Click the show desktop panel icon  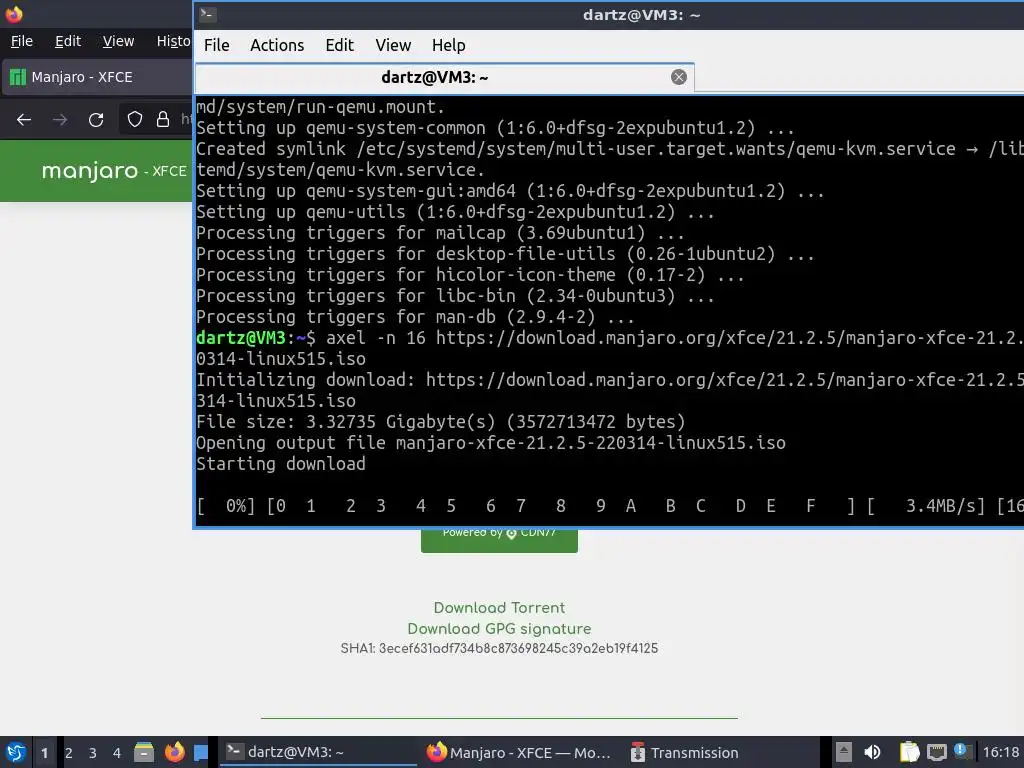(x=201, y=752)
